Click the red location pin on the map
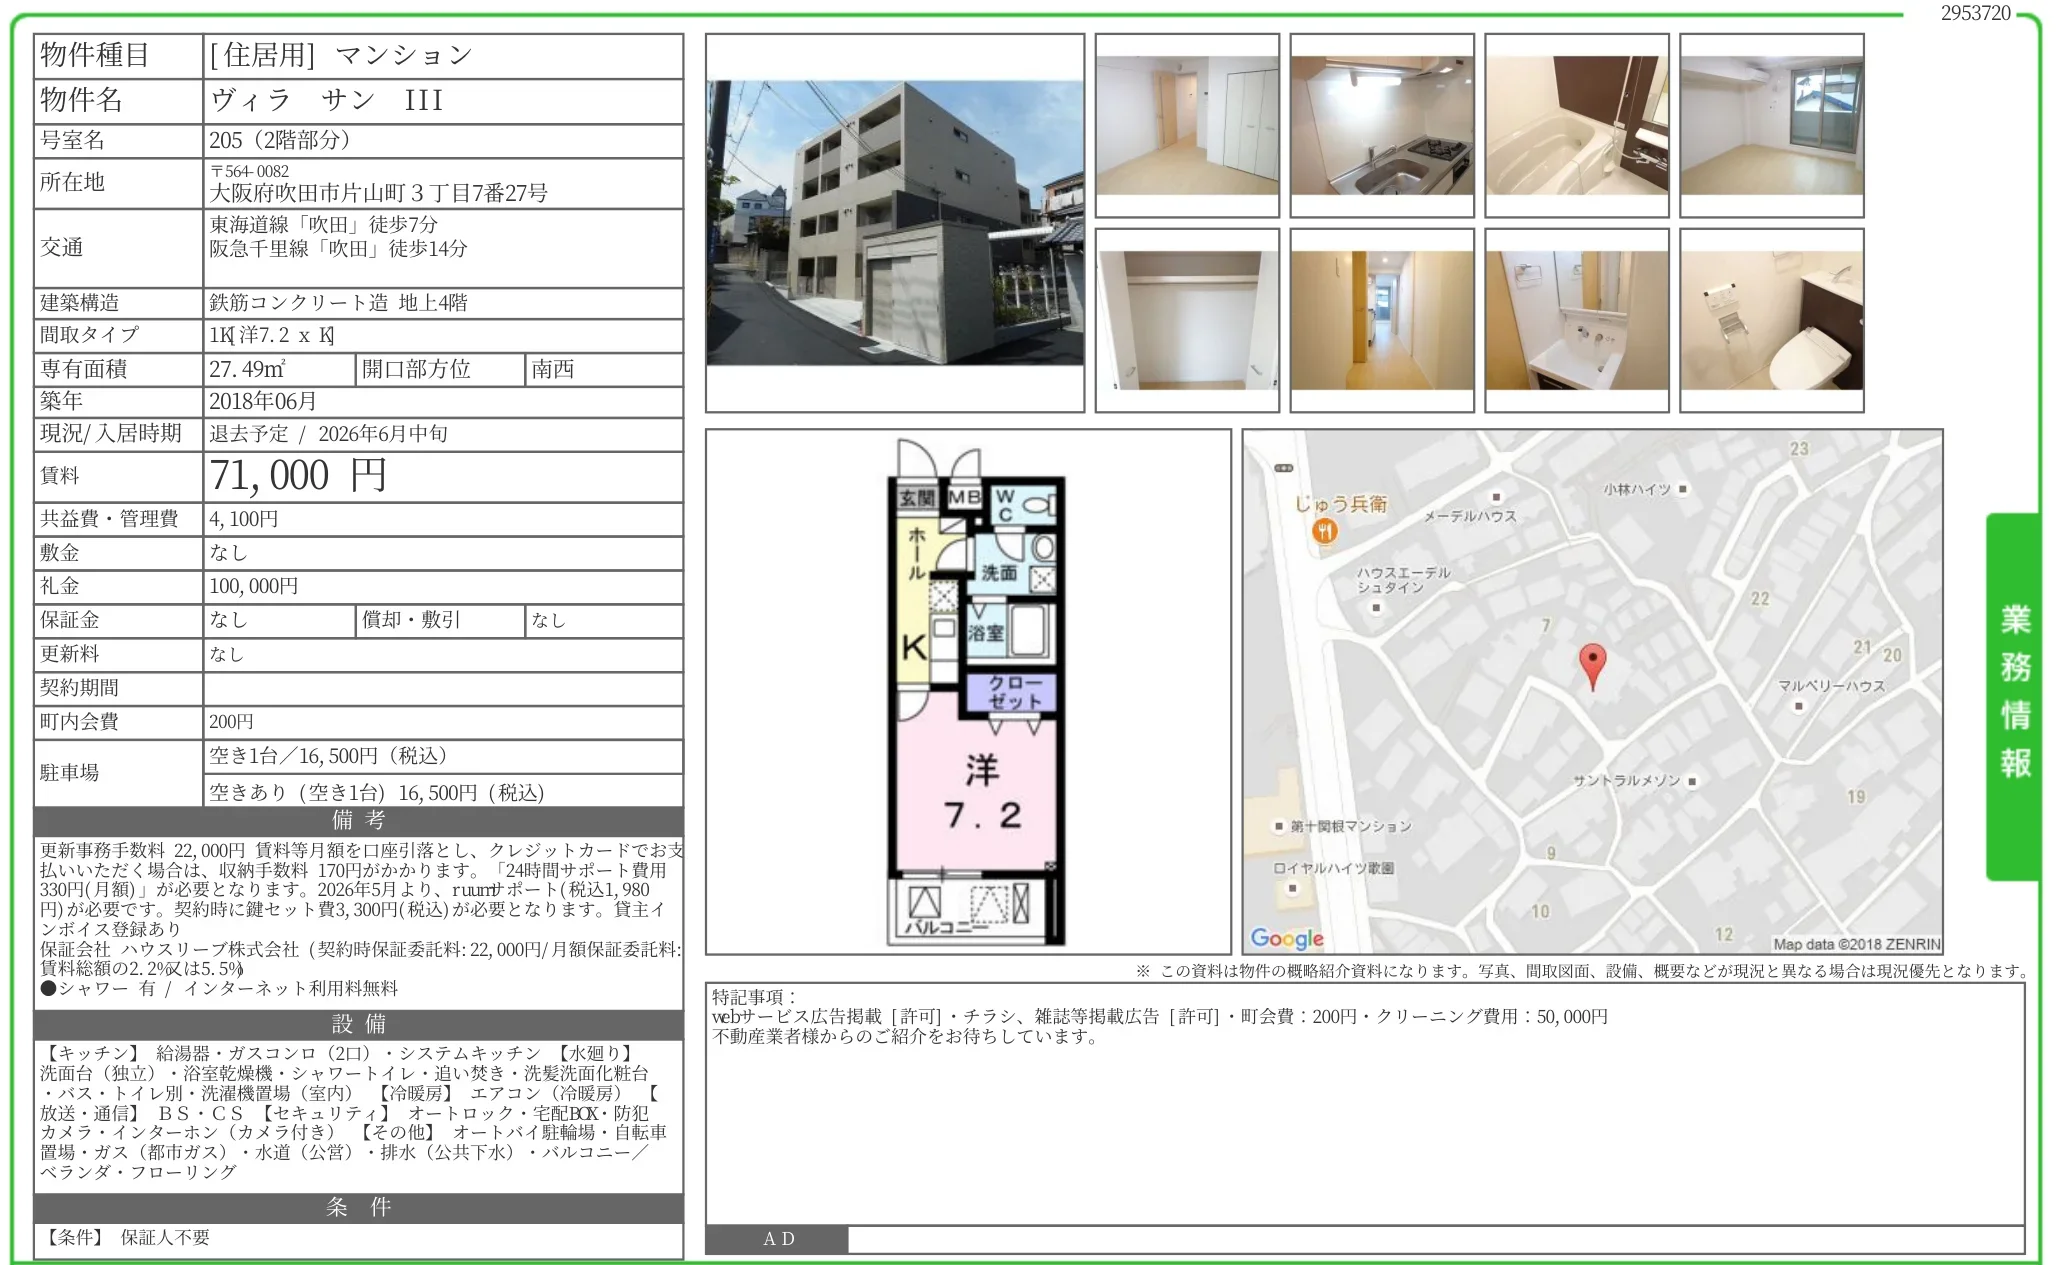Viewport: 2056px width, 1265px height. point(1592,663)
